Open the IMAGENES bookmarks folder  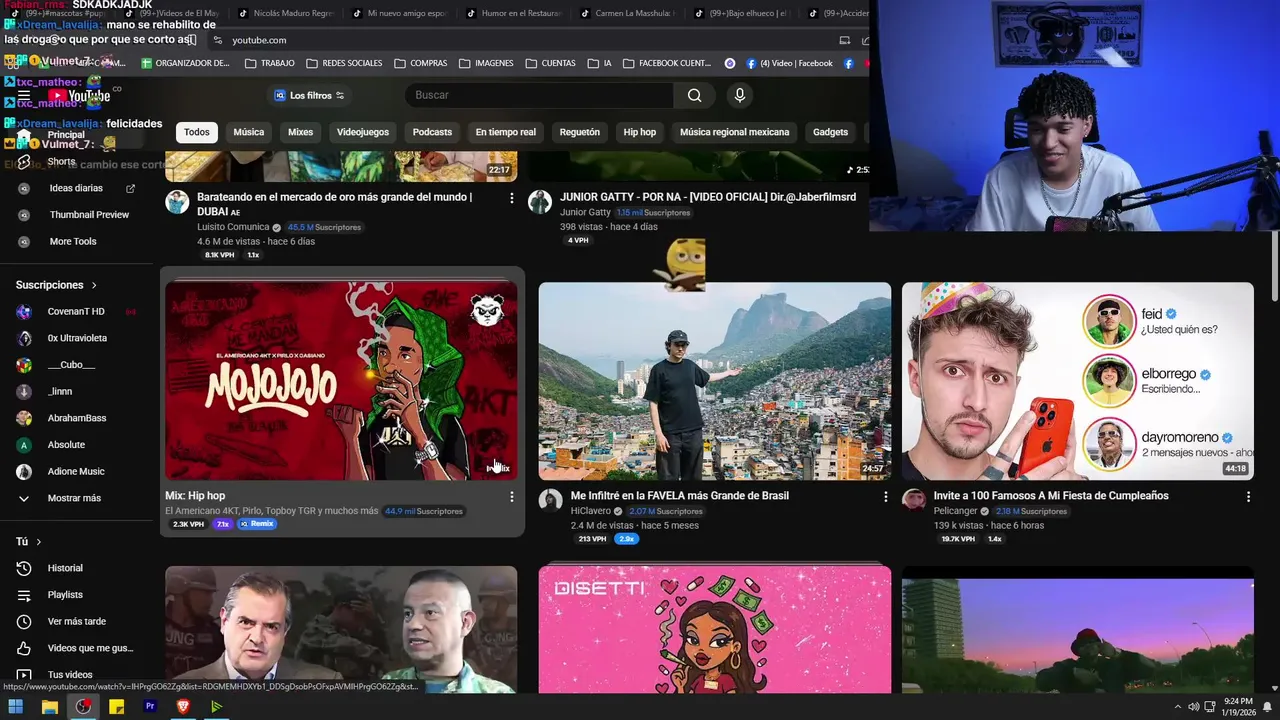point(487,63)
